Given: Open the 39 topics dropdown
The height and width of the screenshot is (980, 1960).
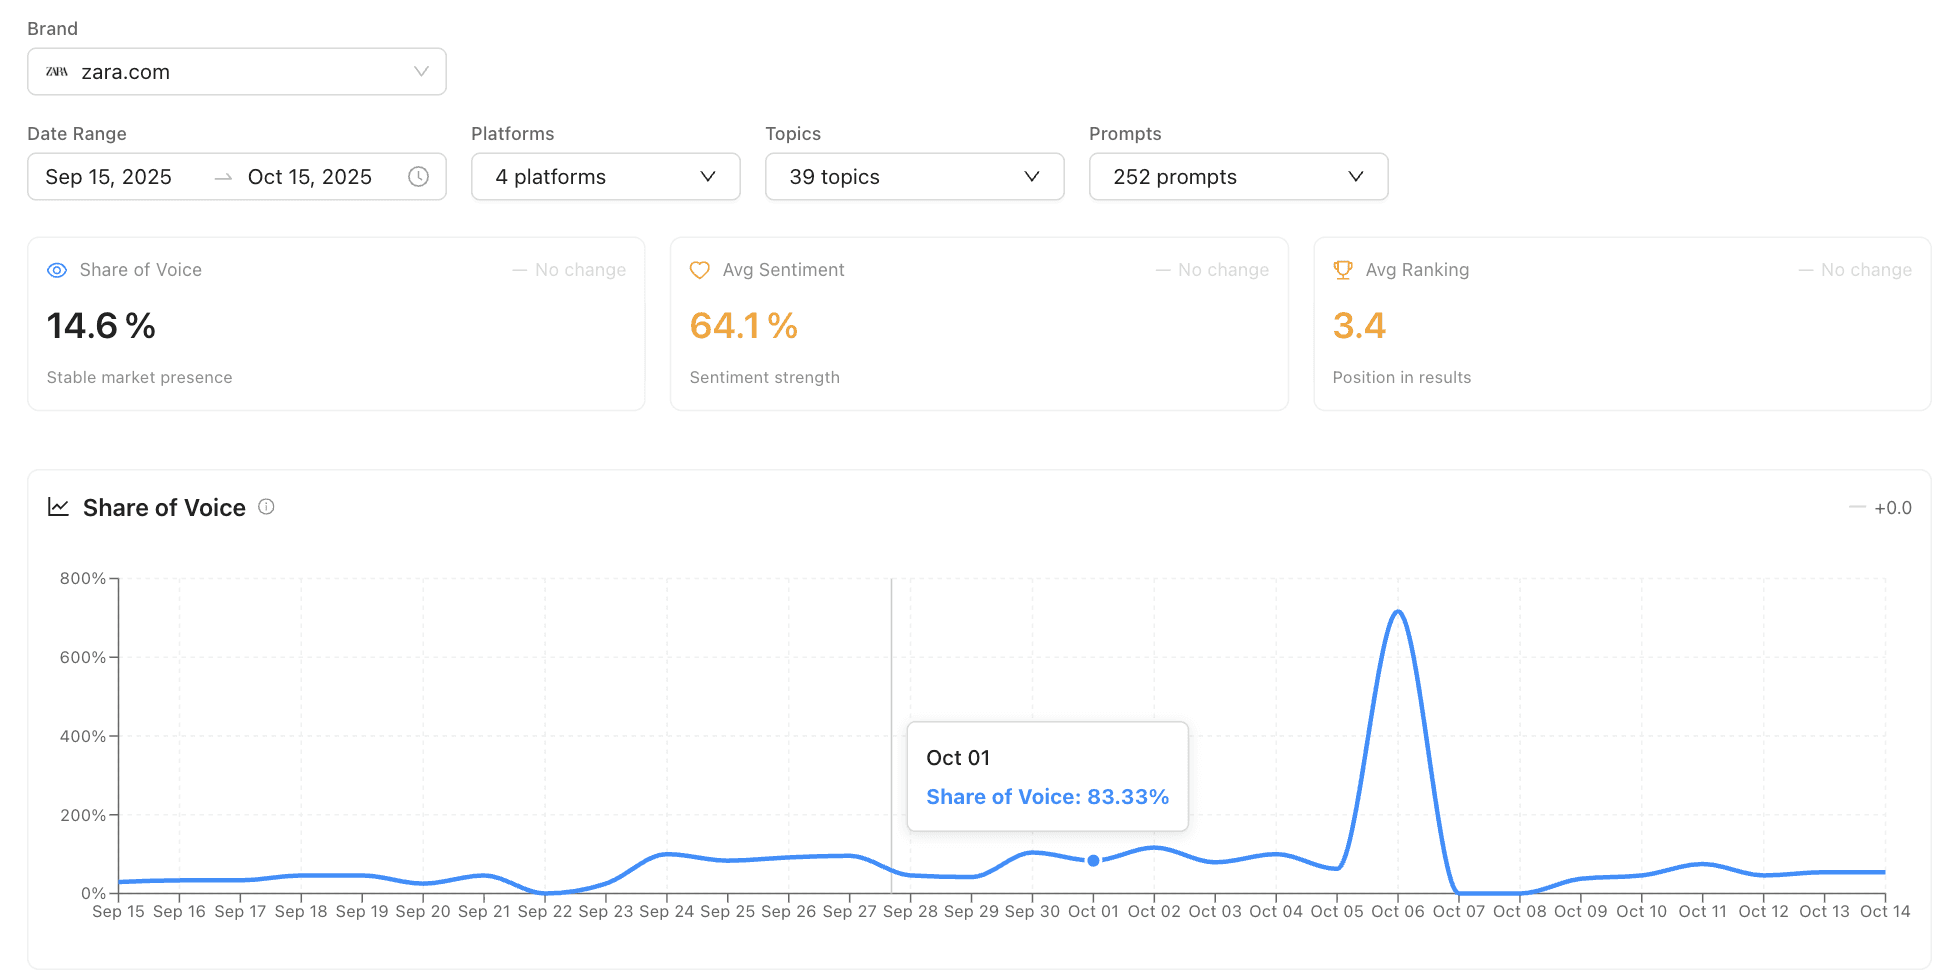Looking at the screenshot, I should (x=914, y=177).
